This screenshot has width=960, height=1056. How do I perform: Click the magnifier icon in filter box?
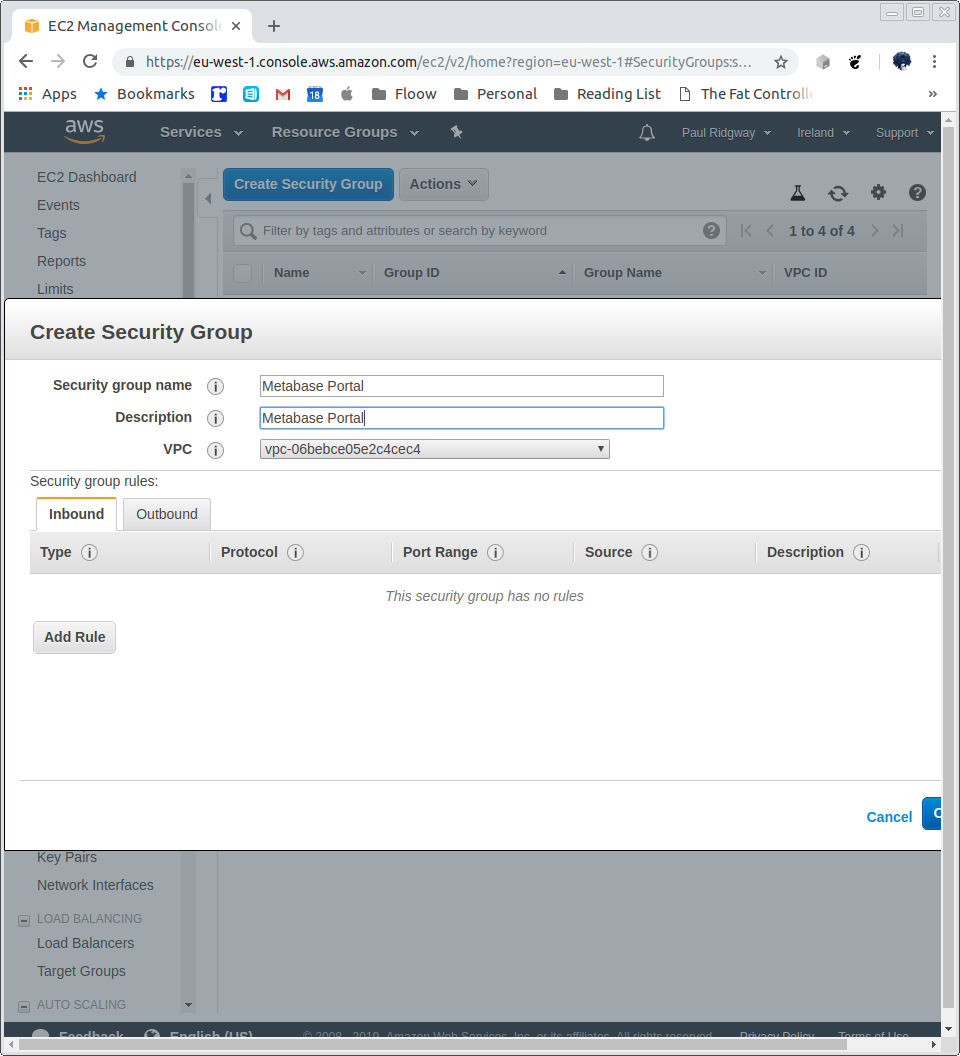click(x=248, y=231)
